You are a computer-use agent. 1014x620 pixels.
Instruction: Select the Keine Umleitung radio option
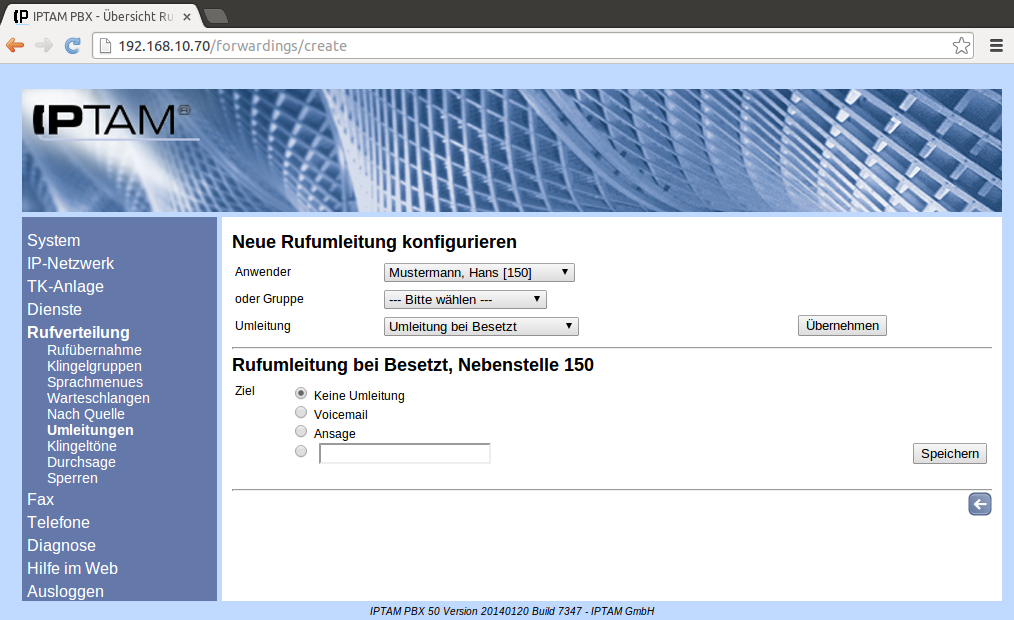click(301, 394)
